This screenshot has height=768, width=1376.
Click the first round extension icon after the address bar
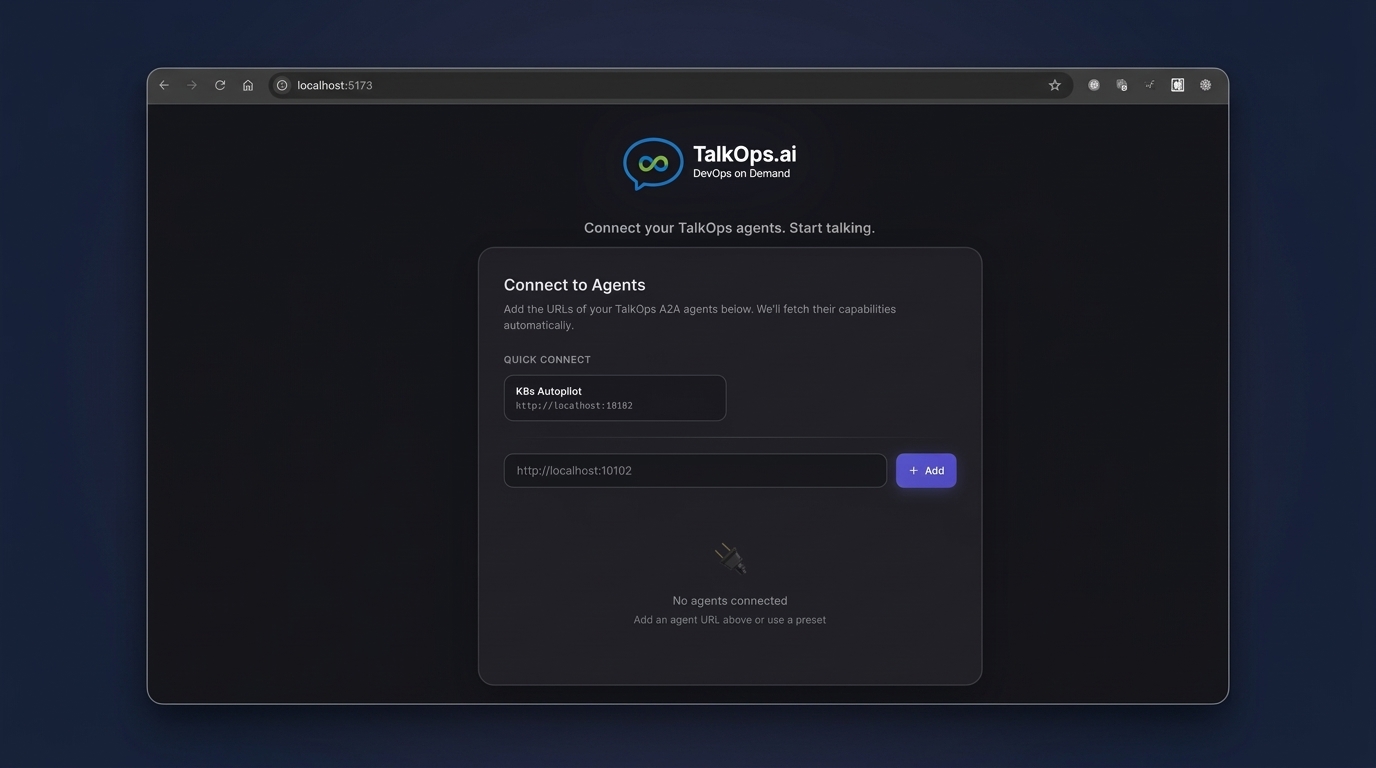(1094, 85)
